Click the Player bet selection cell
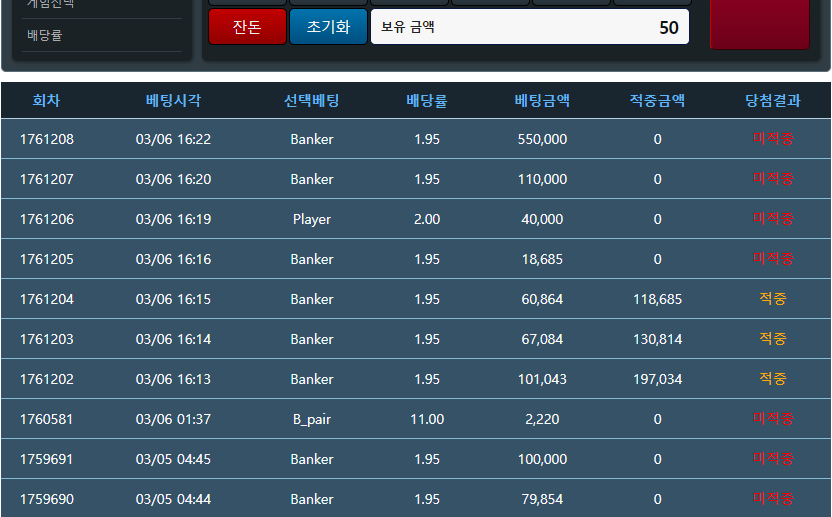The width and height of the screenshot is (832, 517). [x=312, y=219]
